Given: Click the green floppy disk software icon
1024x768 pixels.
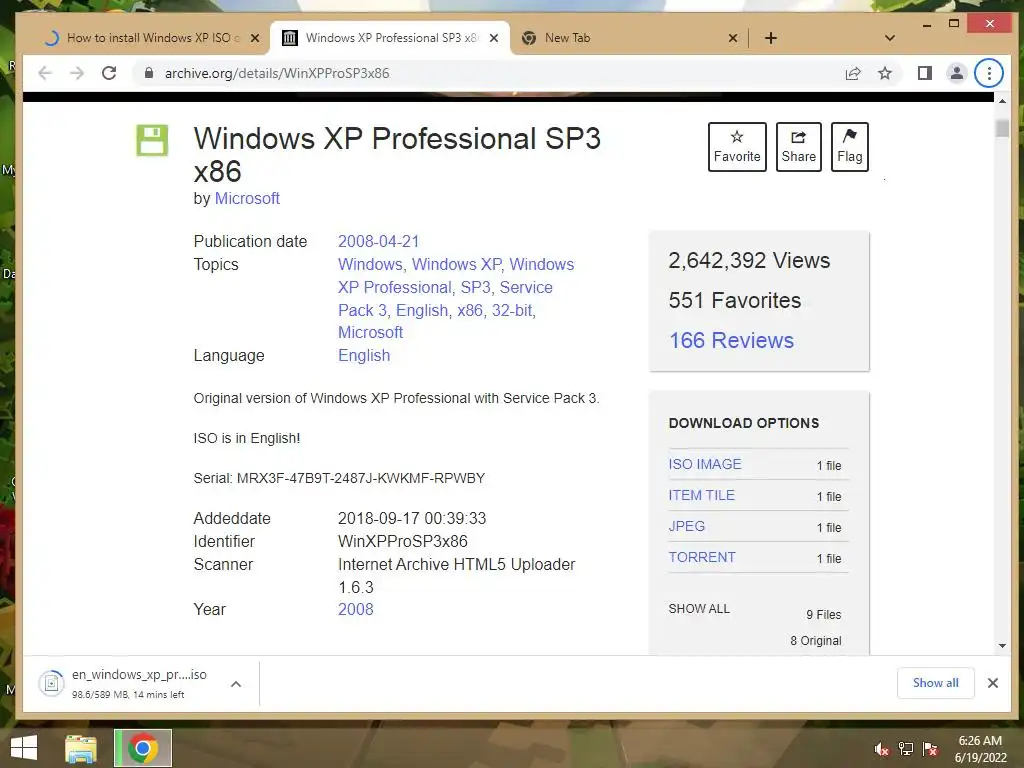Looking at the screenshot, I should [152, 140].
